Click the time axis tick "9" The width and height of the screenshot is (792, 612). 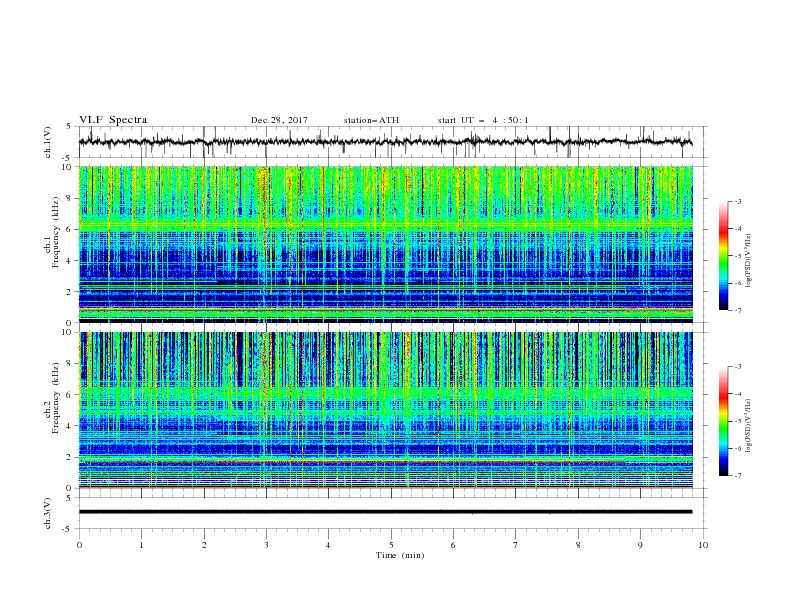pyautogui.click(x=640, y=545)
